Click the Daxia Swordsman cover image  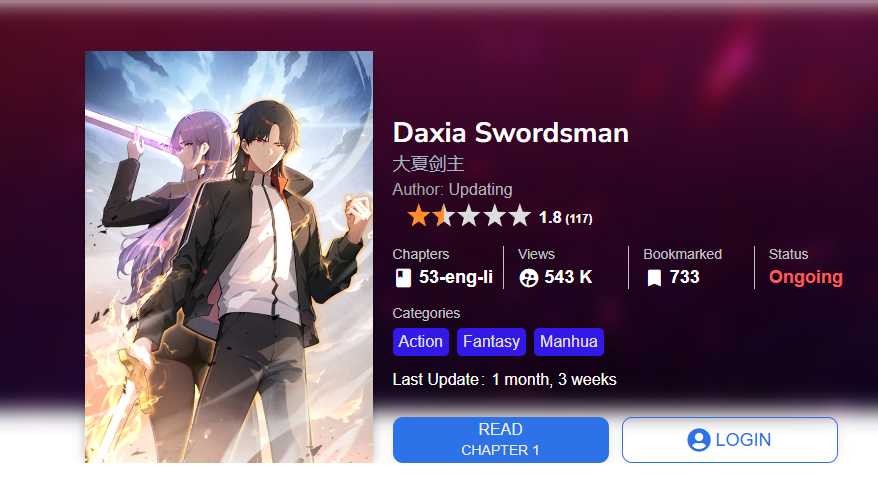click(229, 257)
